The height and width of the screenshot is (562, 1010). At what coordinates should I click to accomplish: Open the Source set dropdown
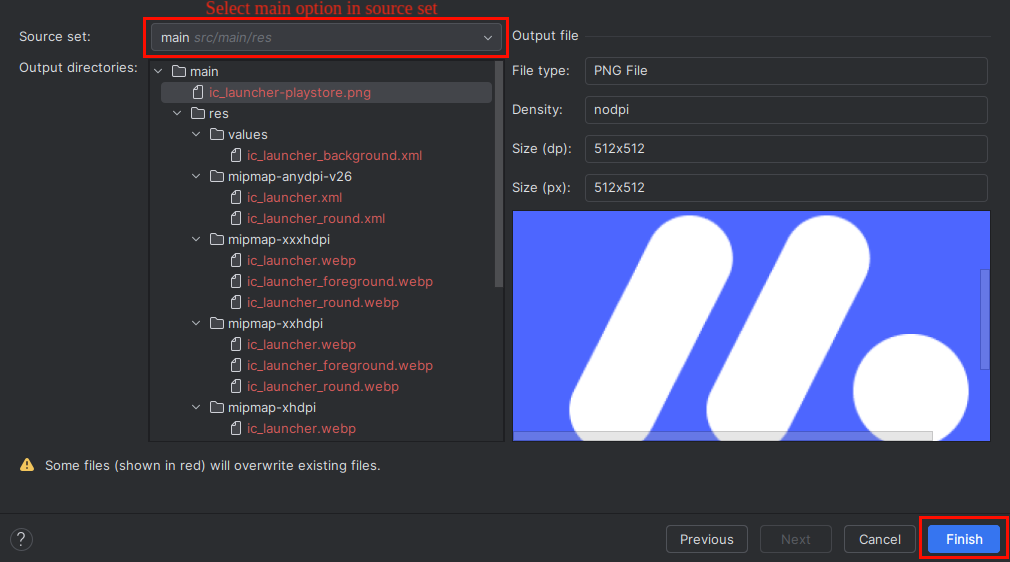pos(327,38)
